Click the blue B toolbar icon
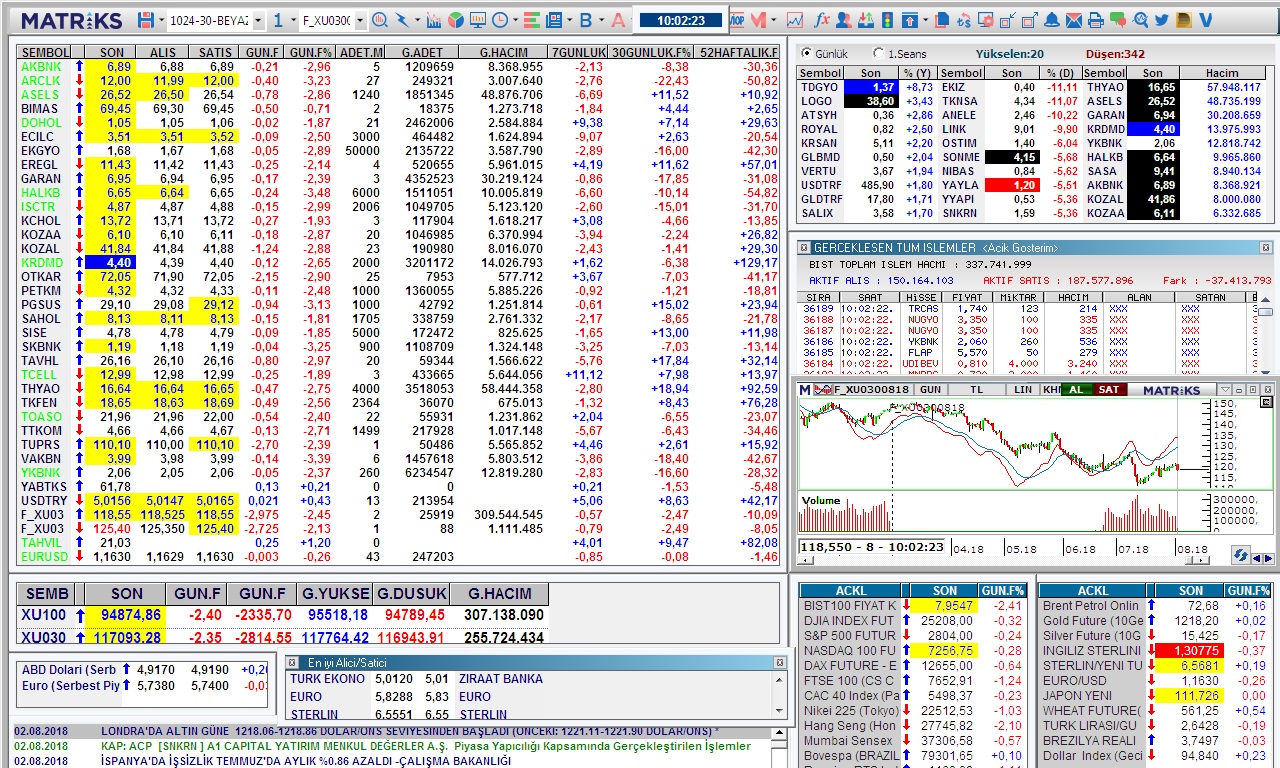The image size is (1280, 768). [x=585, y=20]
